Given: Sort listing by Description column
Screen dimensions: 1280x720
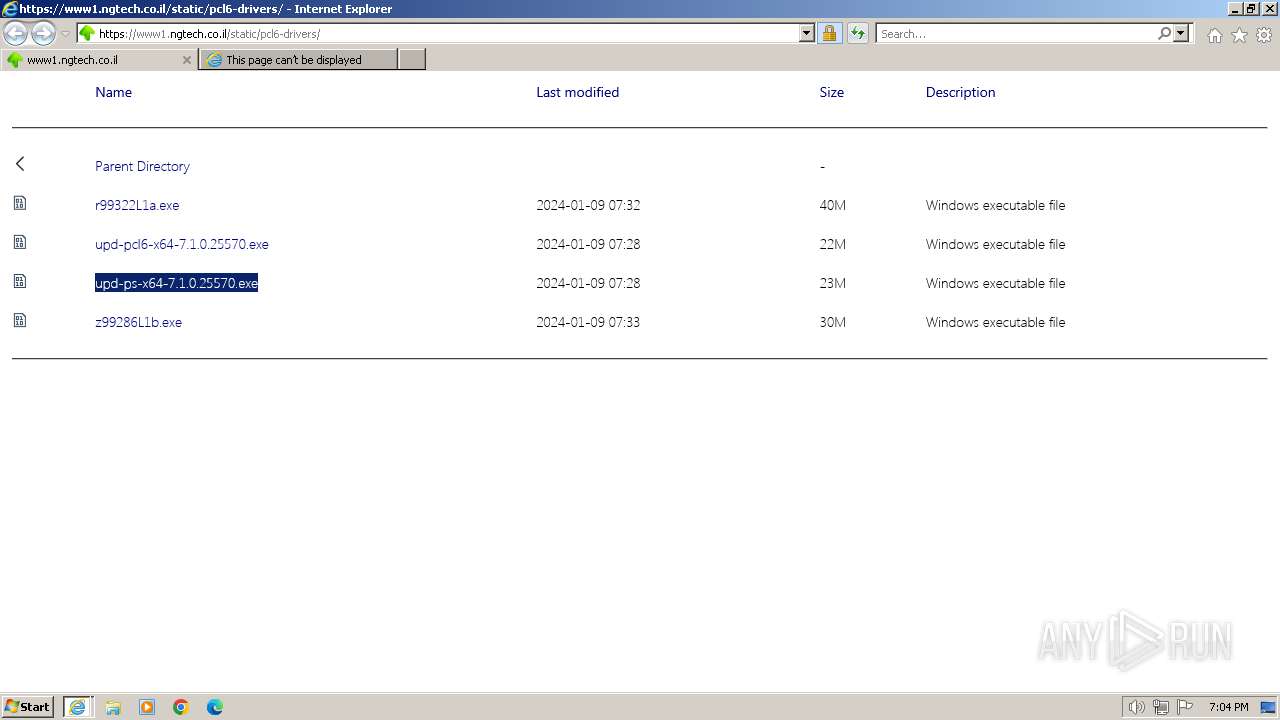Looking at the screenshot, I should point(960,92).
